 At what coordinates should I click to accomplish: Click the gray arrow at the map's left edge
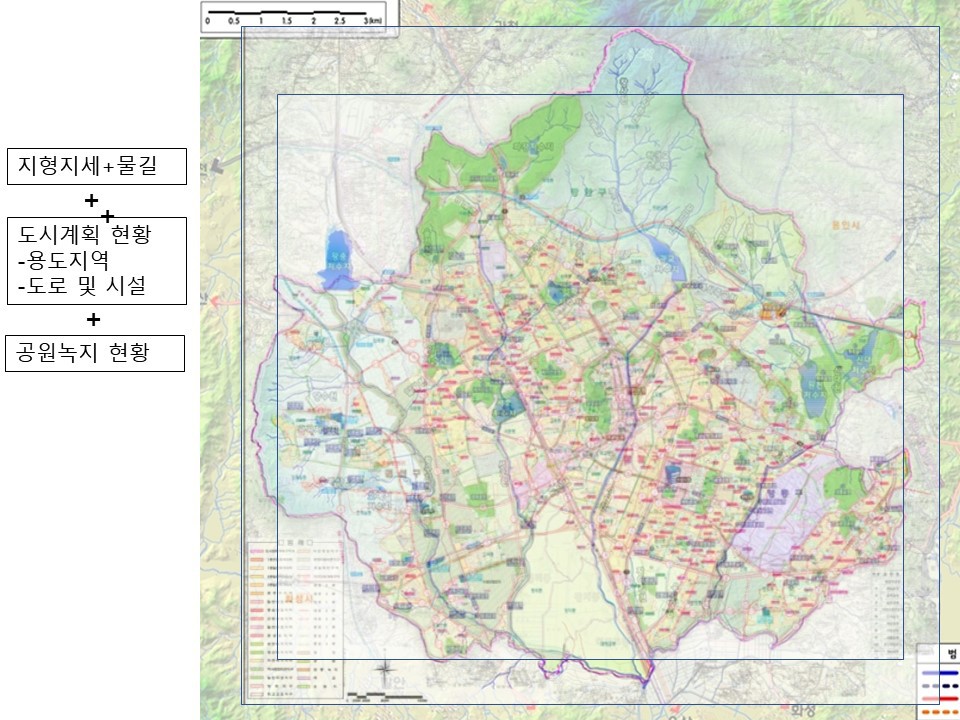(x=224, y=162)
